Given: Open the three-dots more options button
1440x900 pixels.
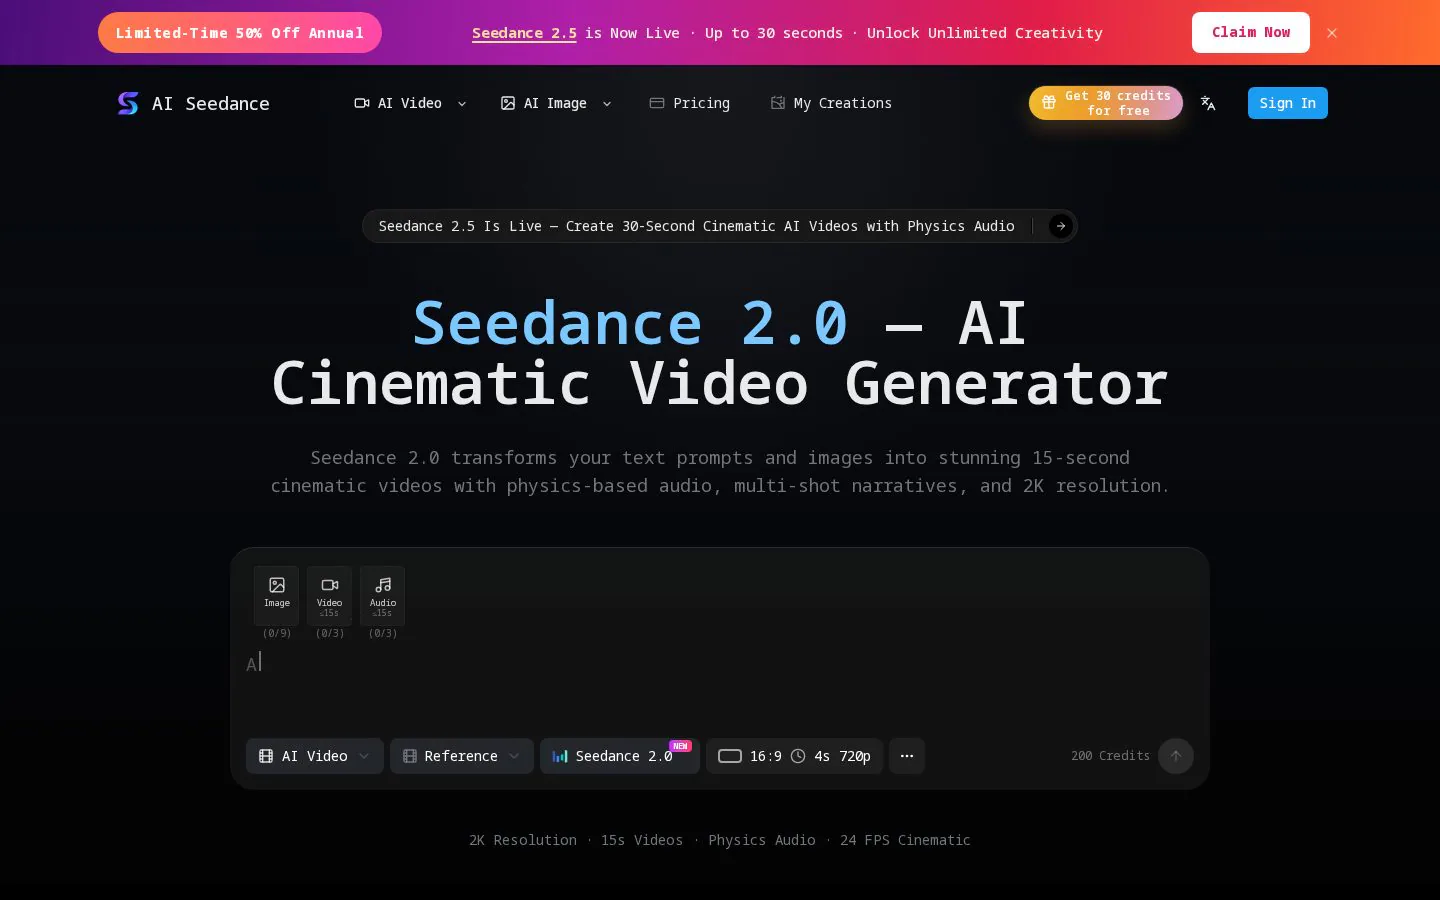Looking at the screenshot, I should pyautogui.click(x=907, y=756).
